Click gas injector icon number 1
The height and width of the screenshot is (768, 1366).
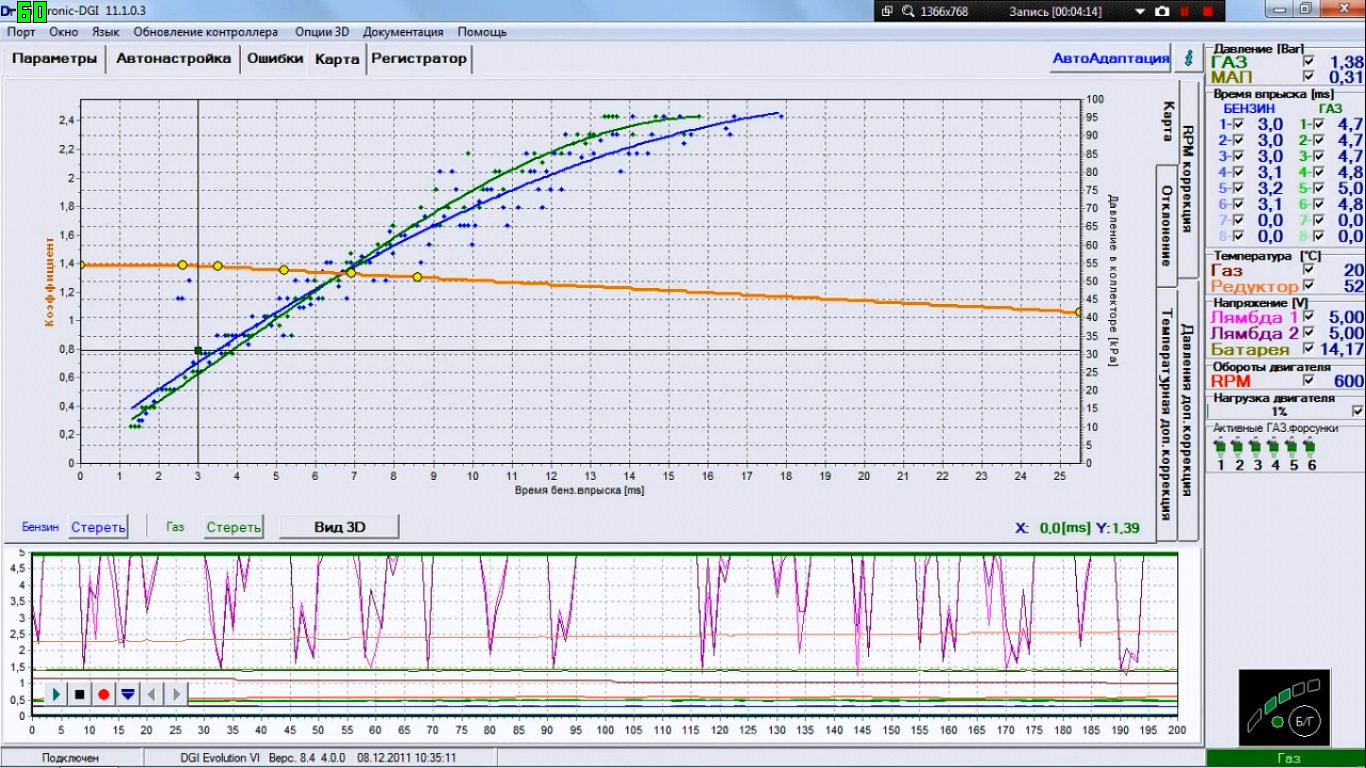point(1220,448)
